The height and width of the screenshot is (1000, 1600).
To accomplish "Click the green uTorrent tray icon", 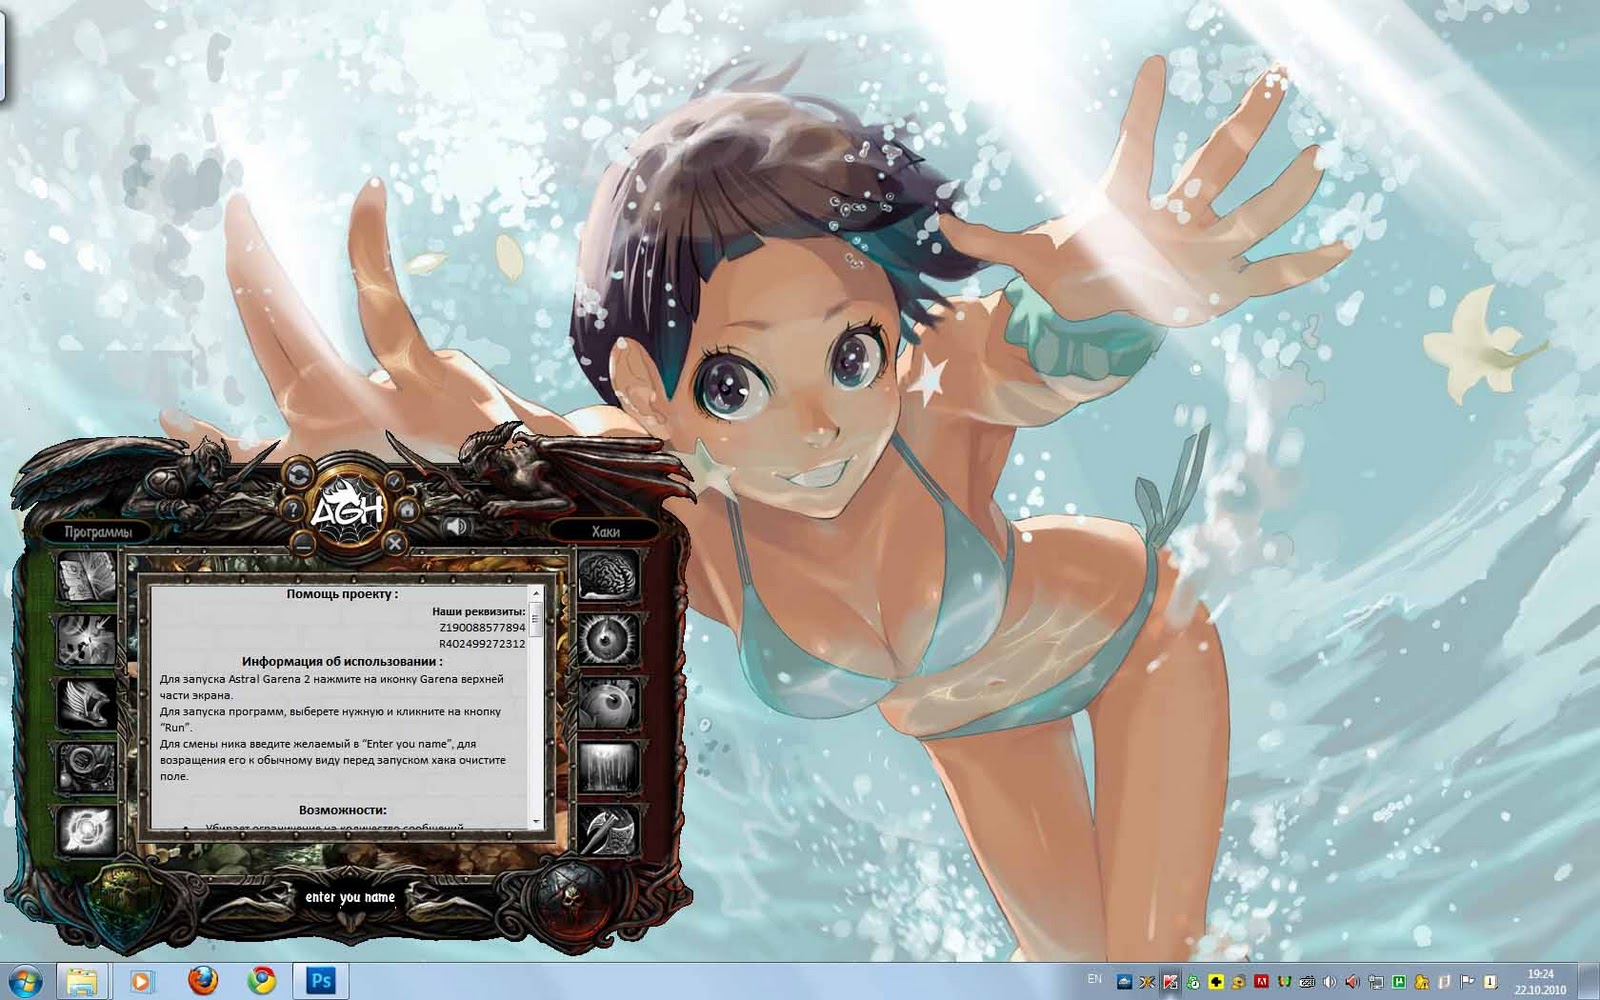I will [x=1398, y=982].
